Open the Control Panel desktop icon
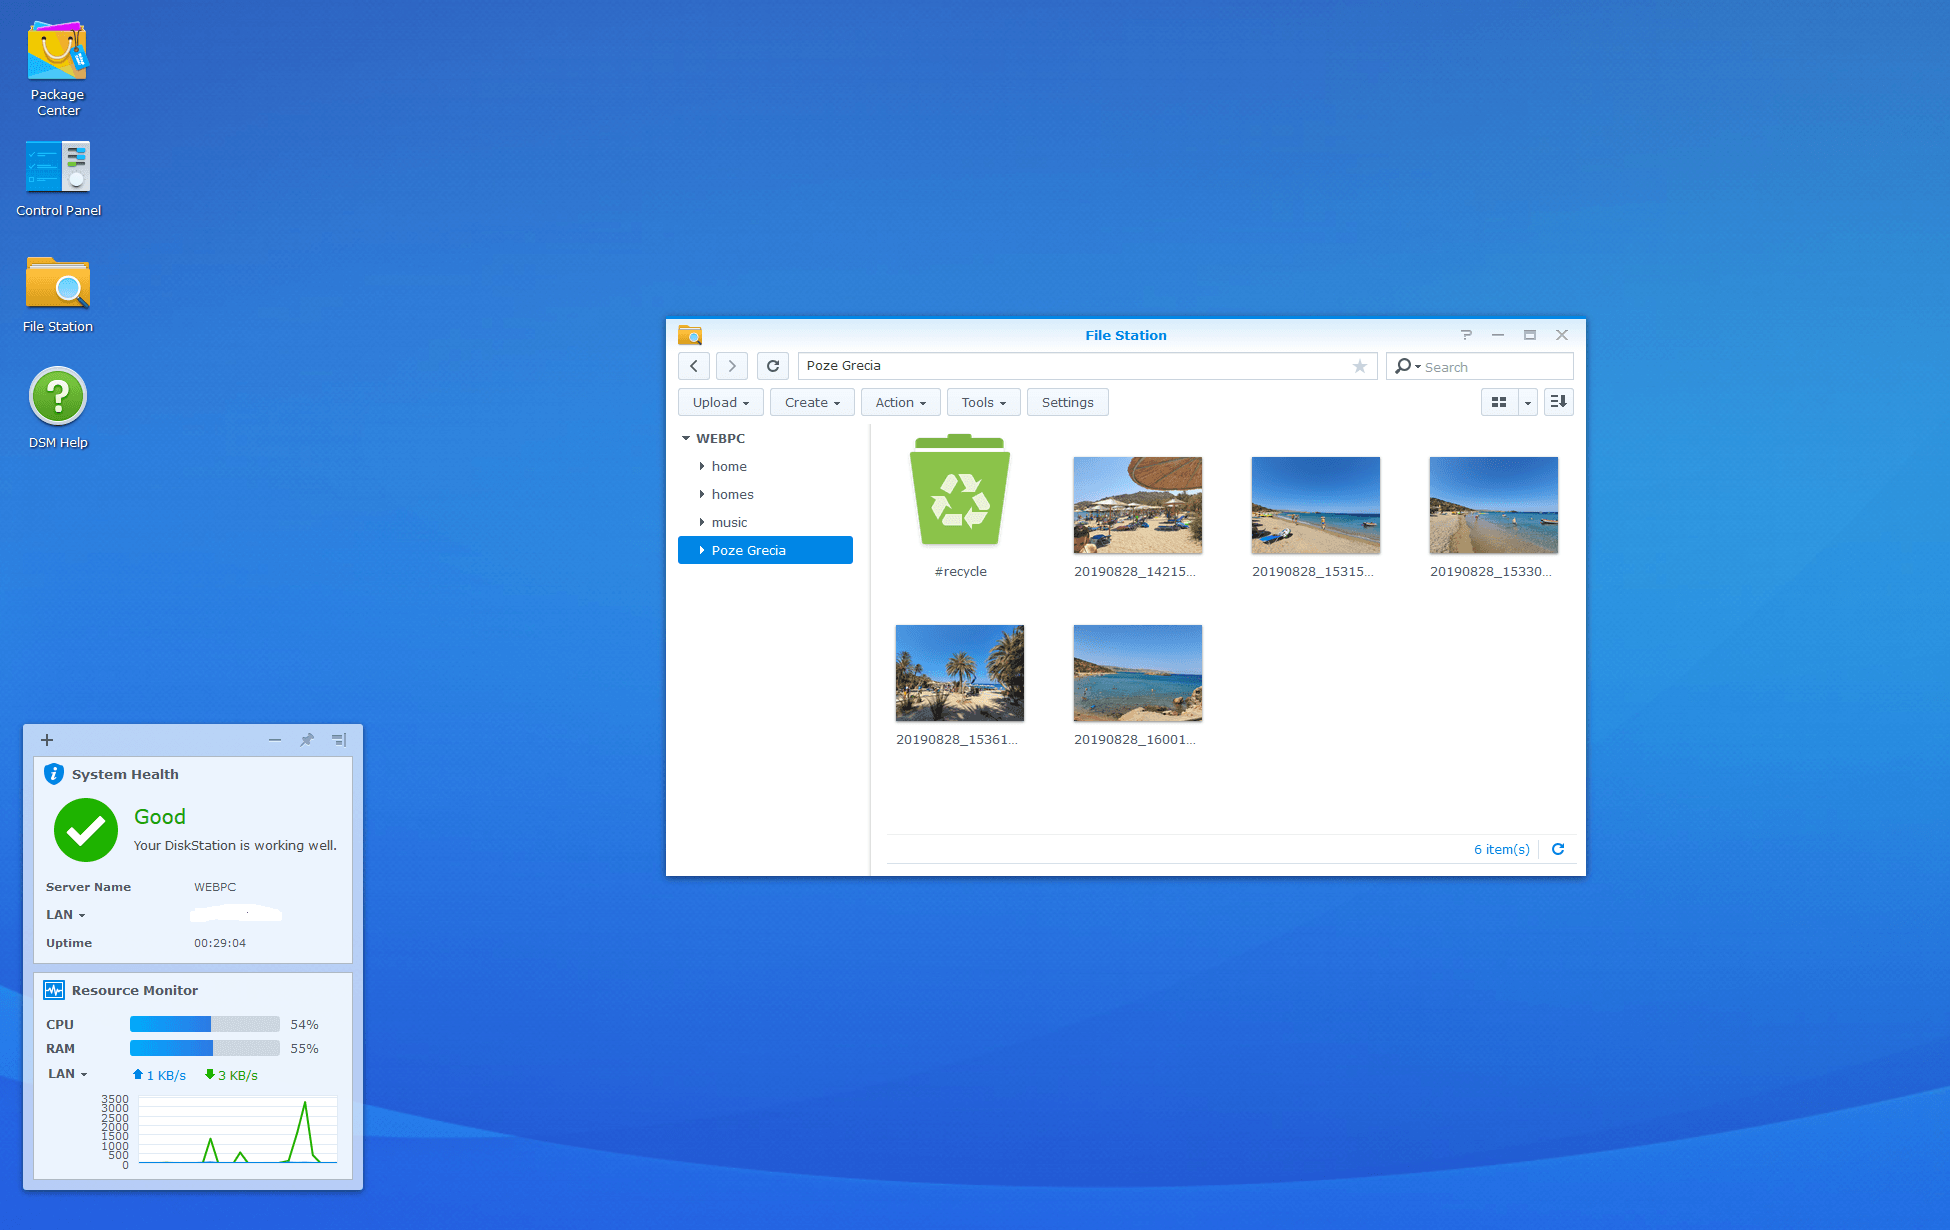This screenshot has width=1950, height=1230. (58, 167)
